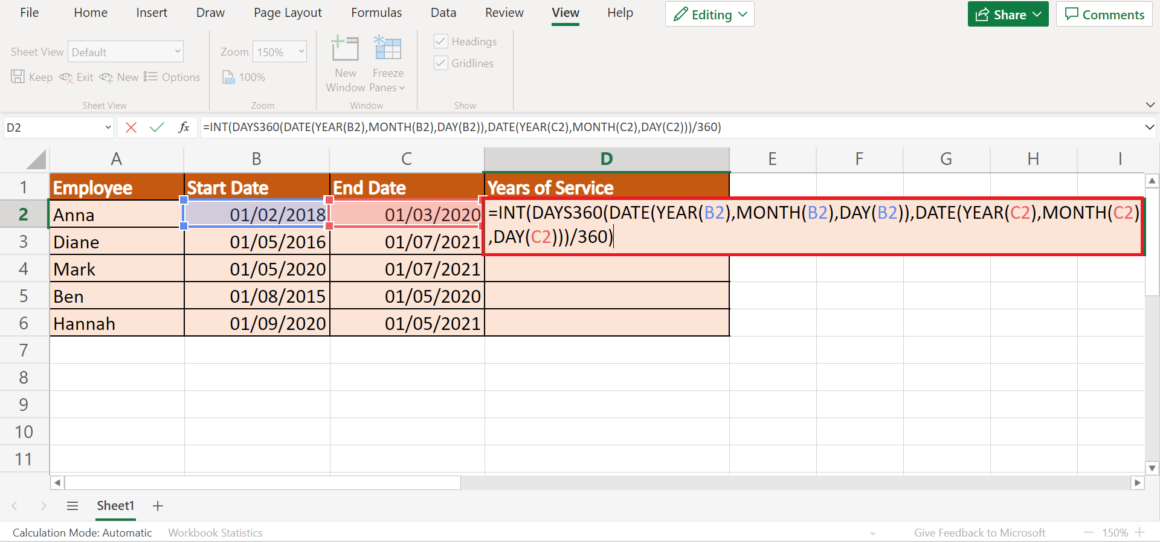Click the horizontal scrollbar track
The image size is (1160, 542).
click(x=800, y=482)
